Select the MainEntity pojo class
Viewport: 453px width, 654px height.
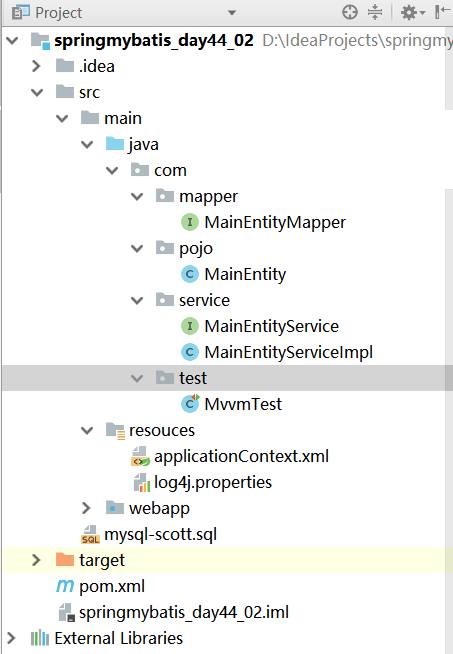point(245,274)
